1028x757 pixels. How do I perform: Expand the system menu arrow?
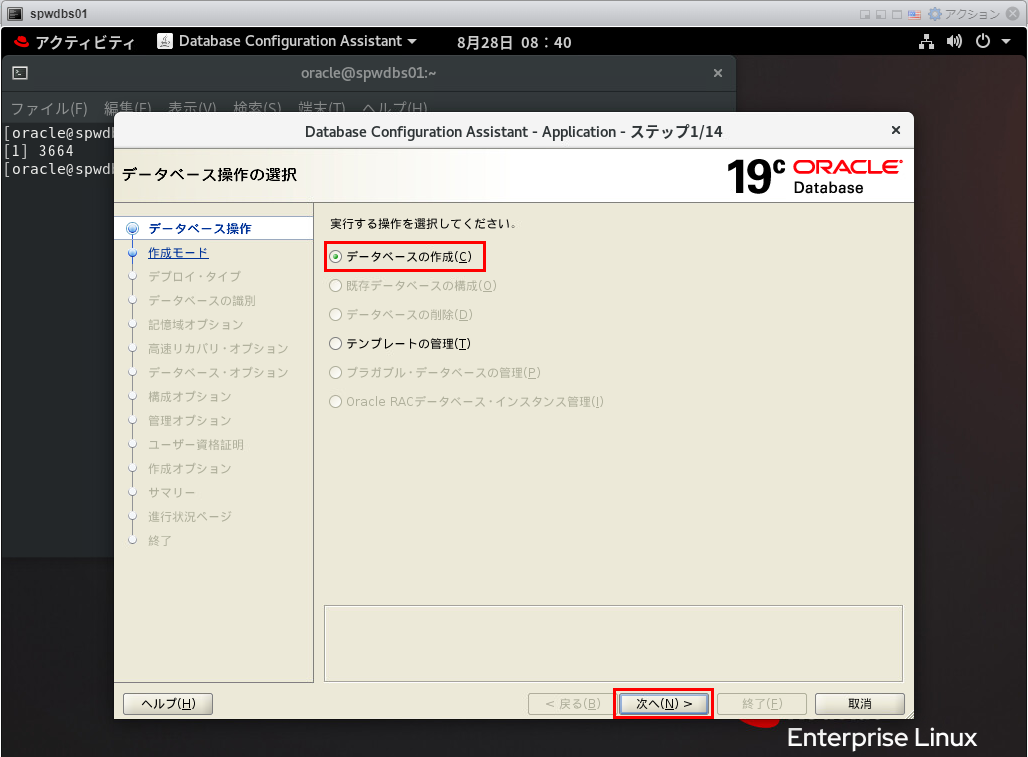pos(1006,42)
